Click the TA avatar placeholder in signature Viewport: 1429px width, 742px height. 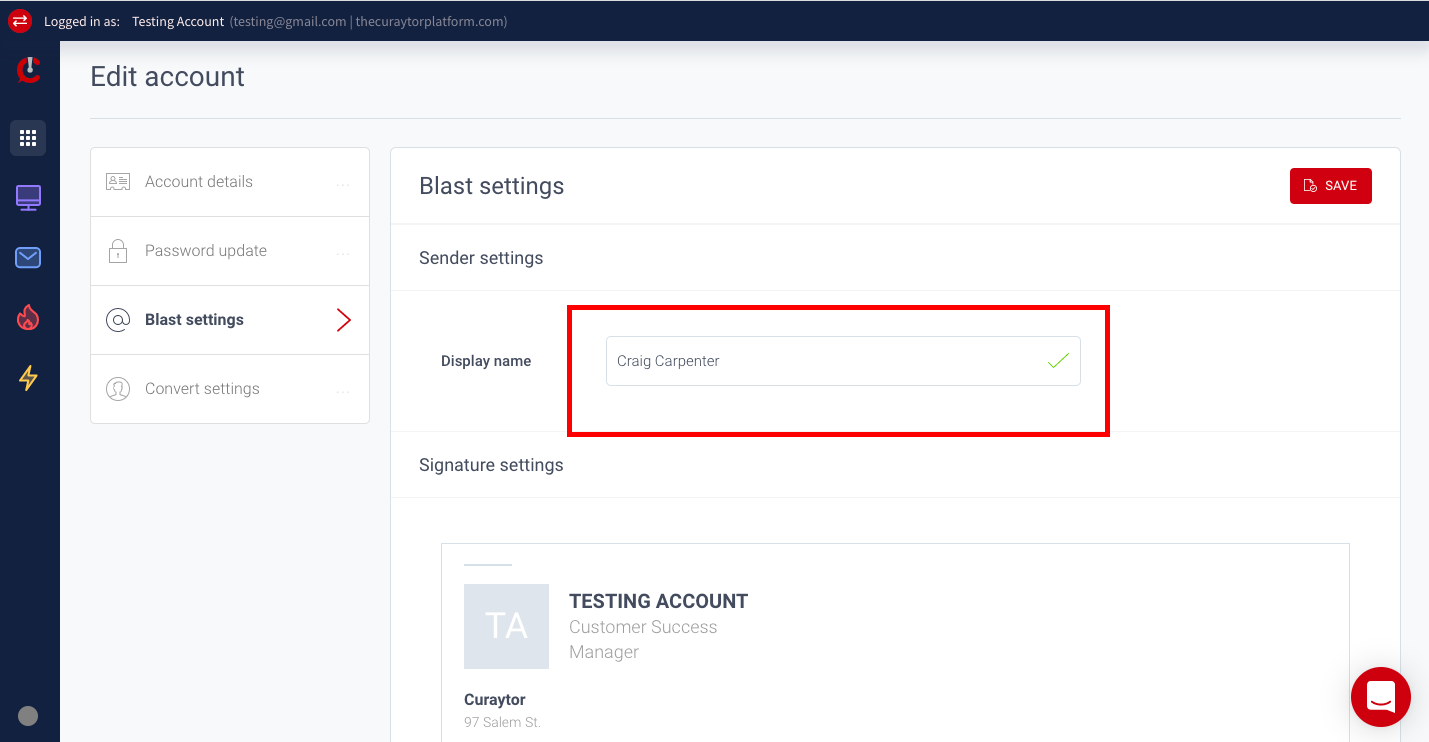(506, 626)
